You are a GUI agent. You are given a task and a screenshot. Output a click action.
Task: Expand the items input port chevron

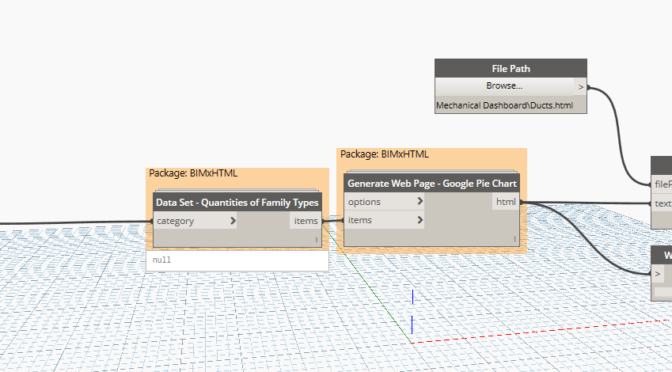420,220
